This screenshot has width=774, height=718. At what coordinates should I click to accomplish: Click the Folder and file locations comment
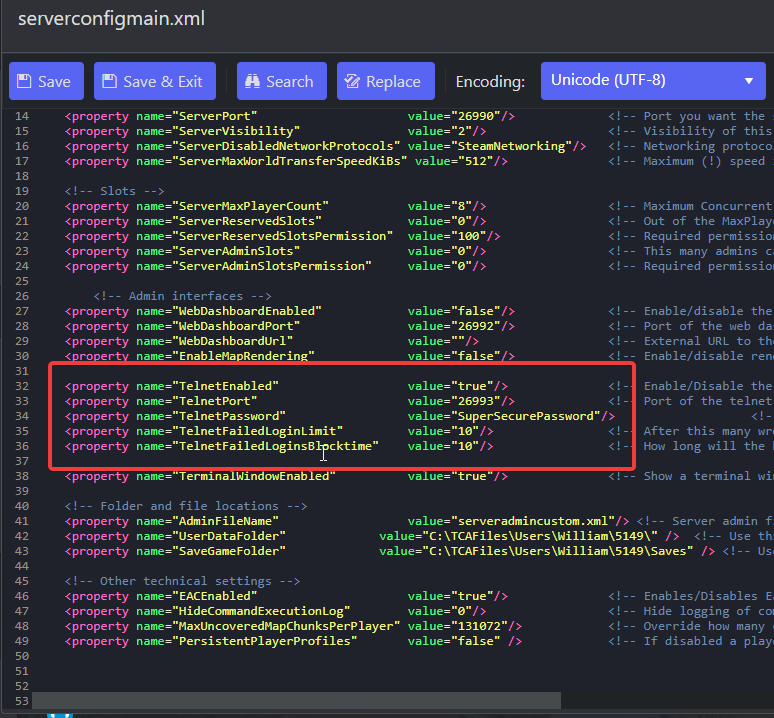(186, 506)
